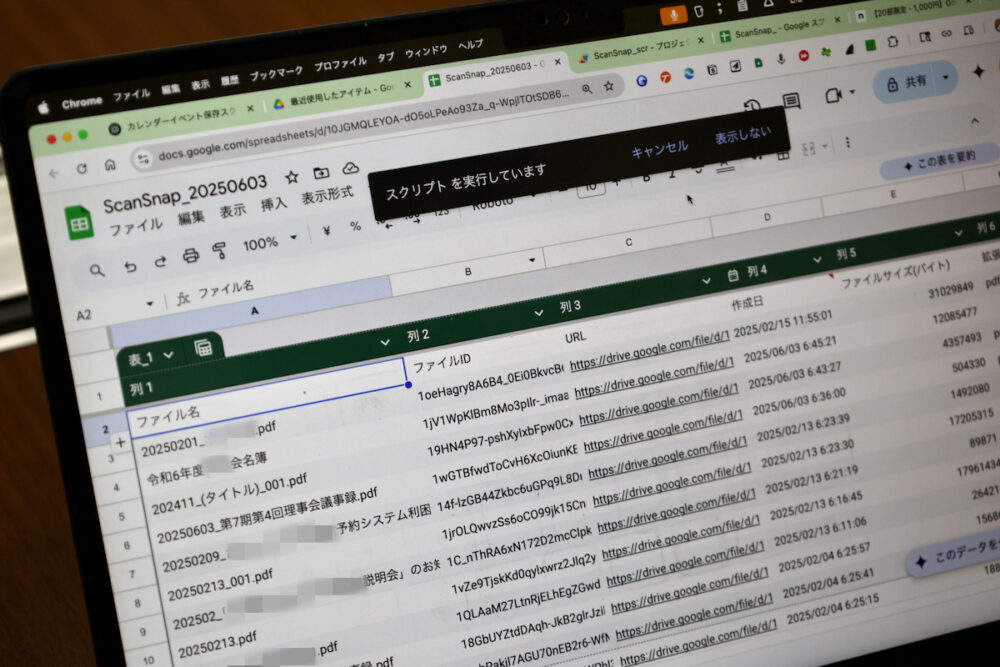Image resolution: width=1000 pixels, height=667 pixels.
Task: Click 表示しない on the script notification
Action: 742,135
